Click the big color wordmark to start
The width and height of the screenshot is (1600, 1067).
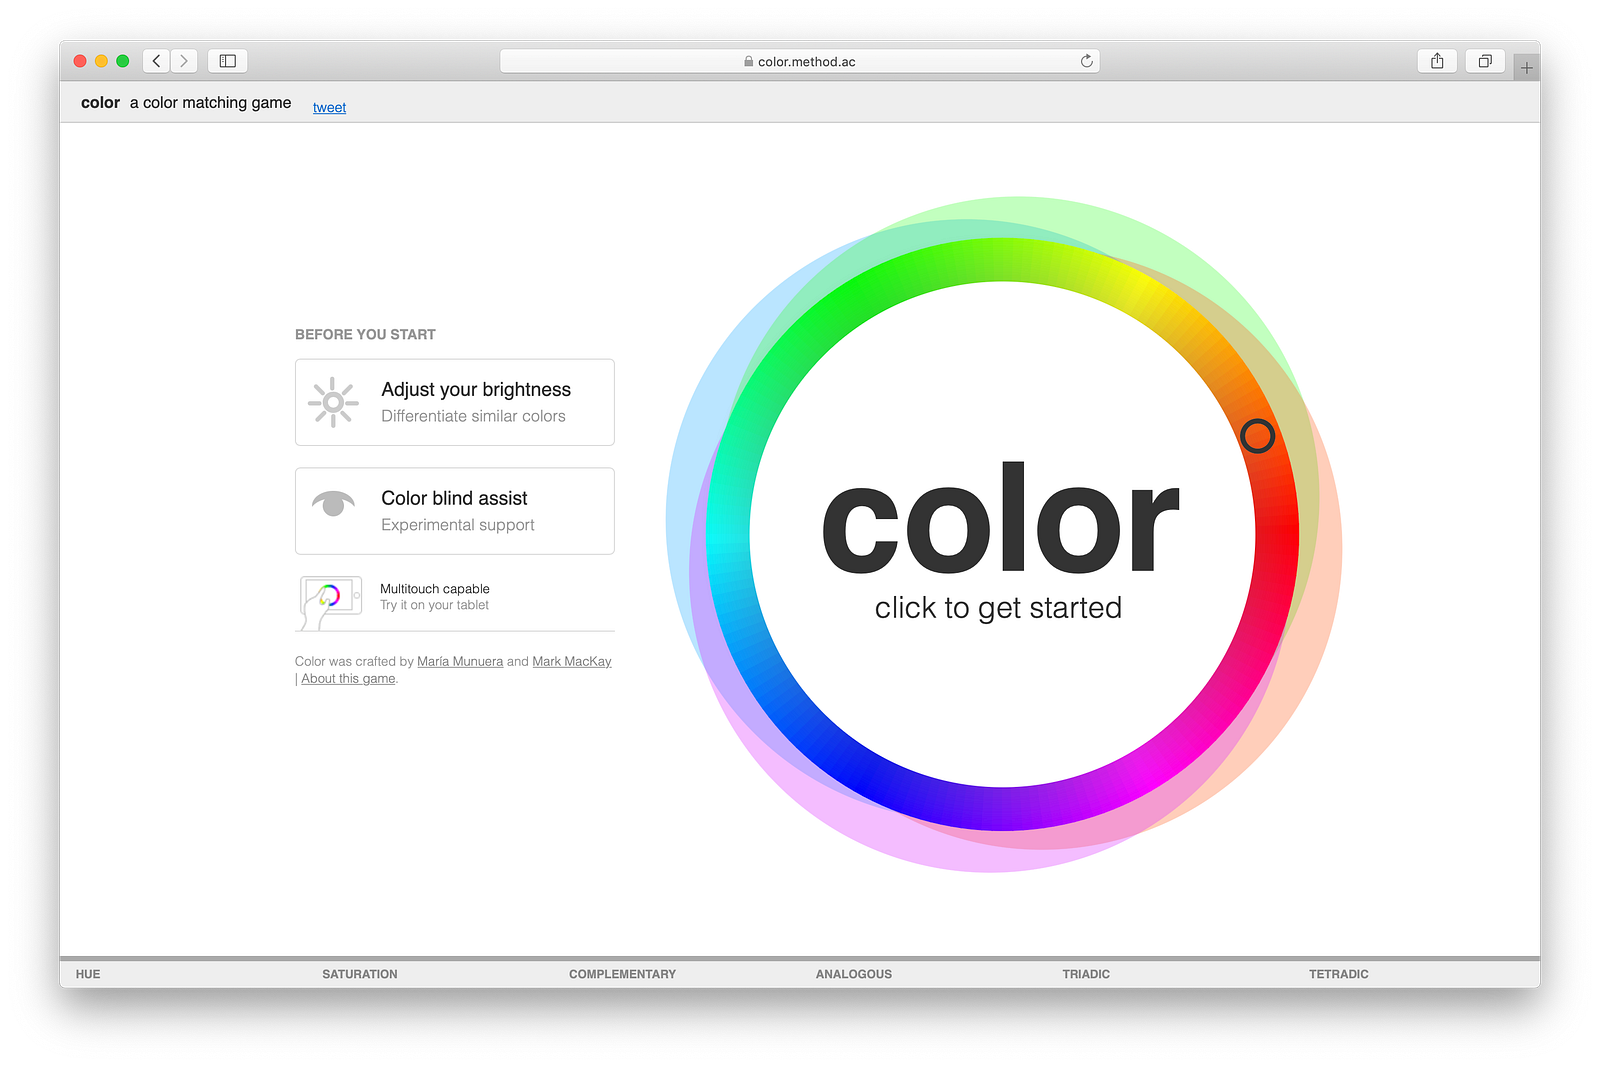tap(1001, 518)
